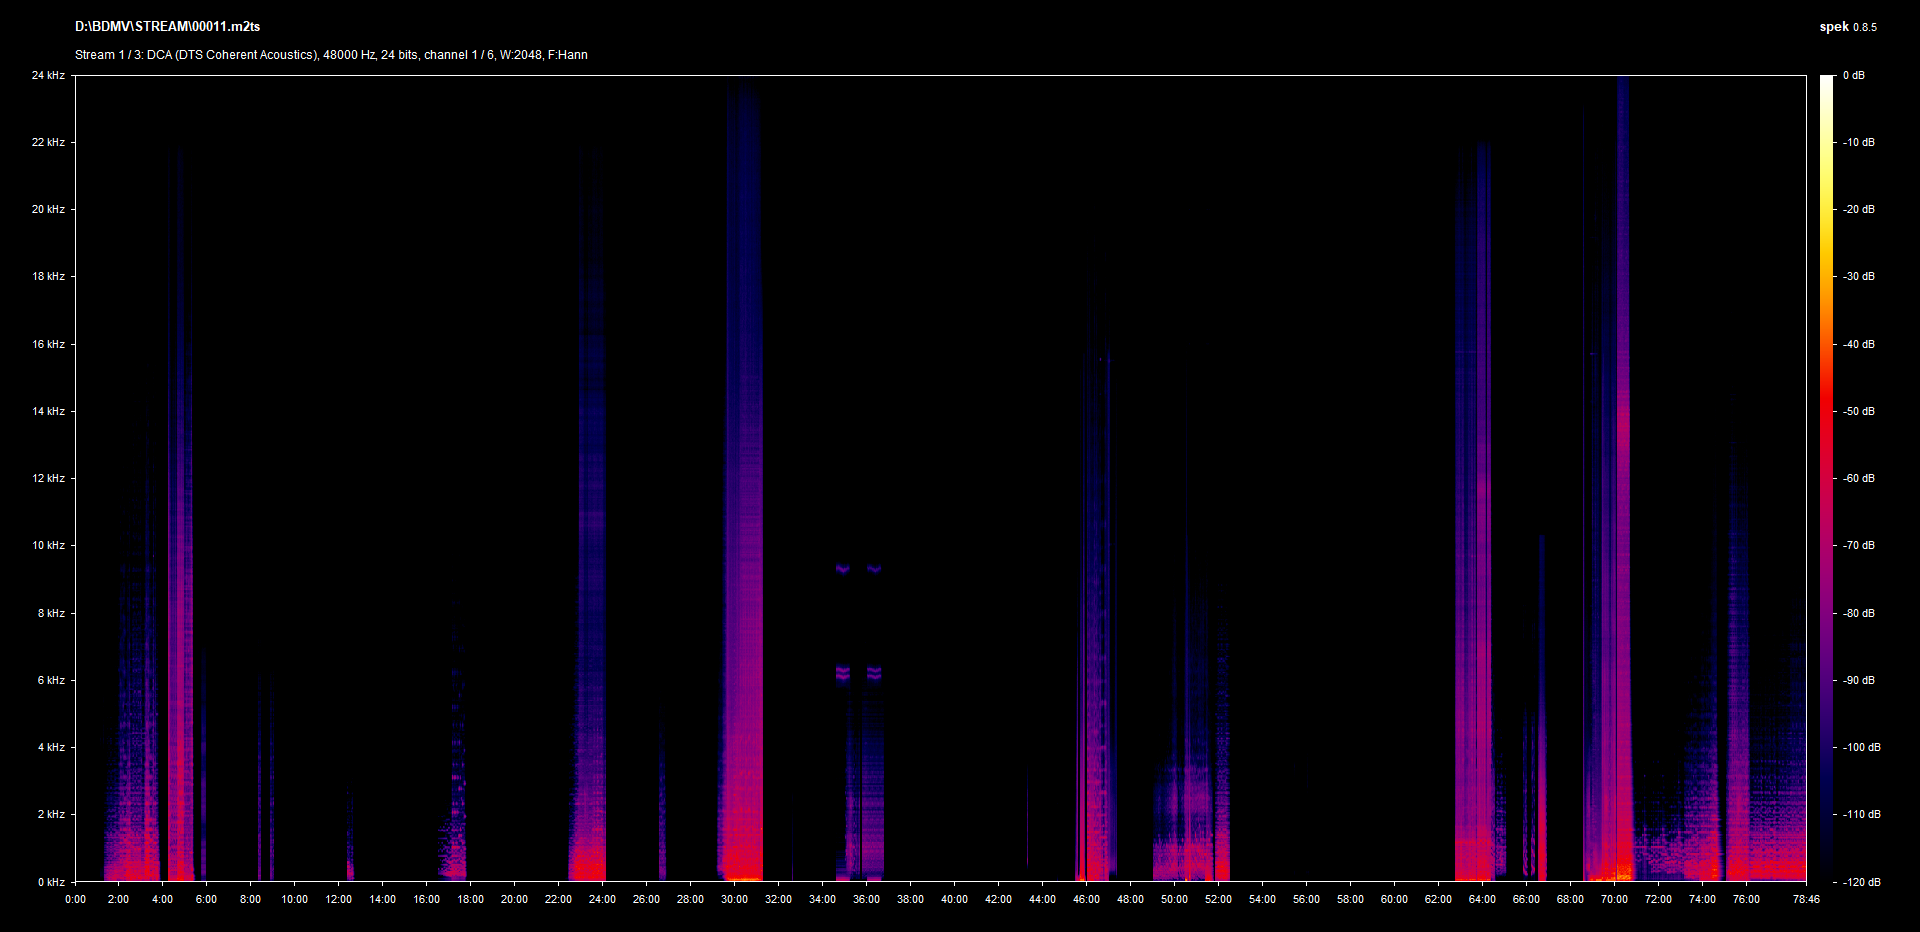
Task: Select the 20 kHz frequency label
Action: point(48,209)
